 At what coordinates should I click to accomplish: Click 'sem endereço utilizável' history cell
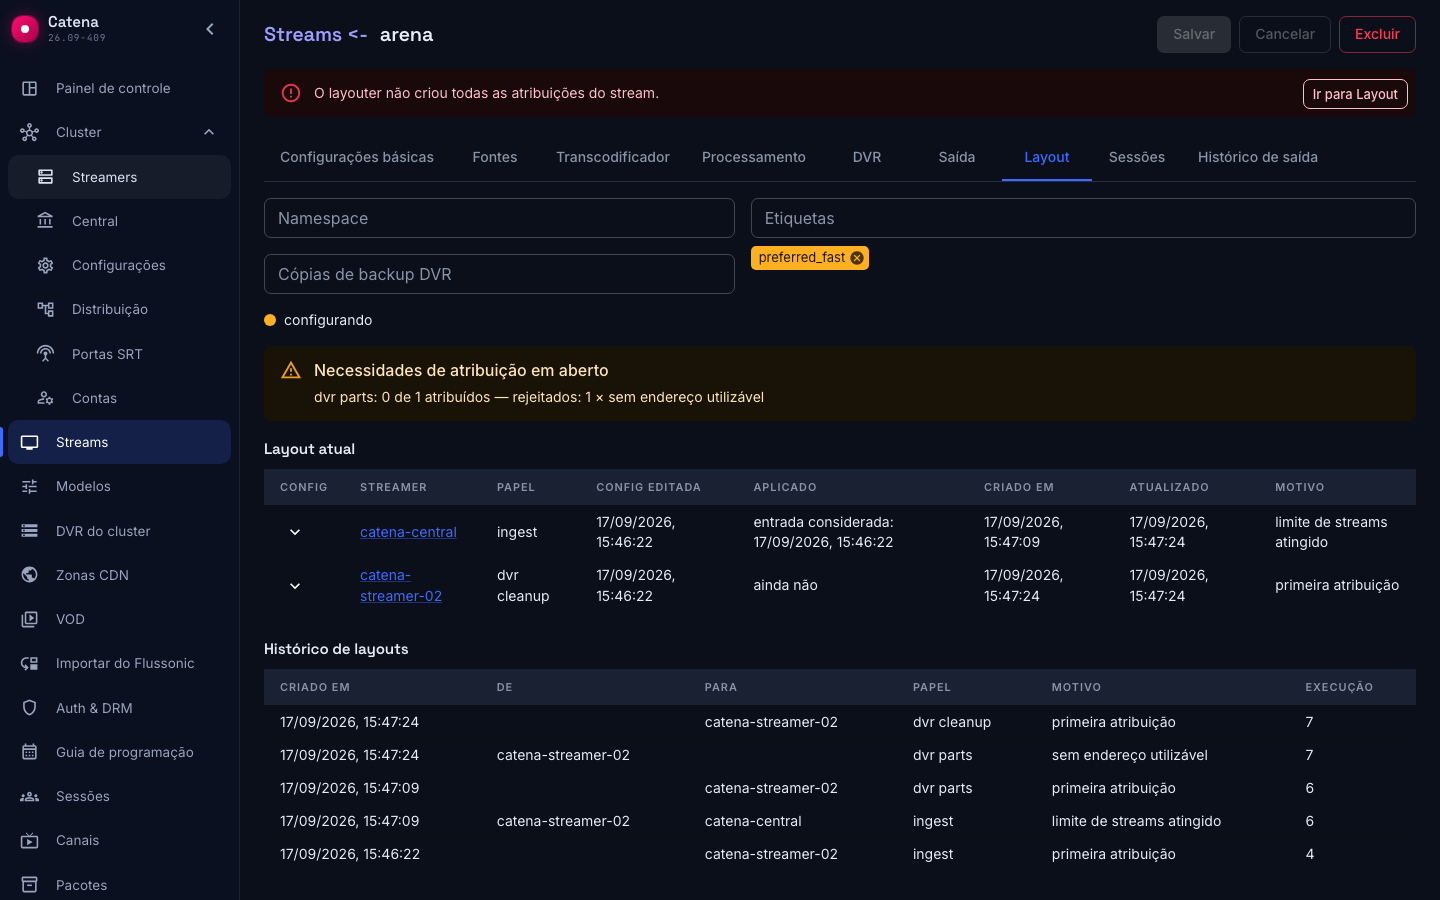1130,755
